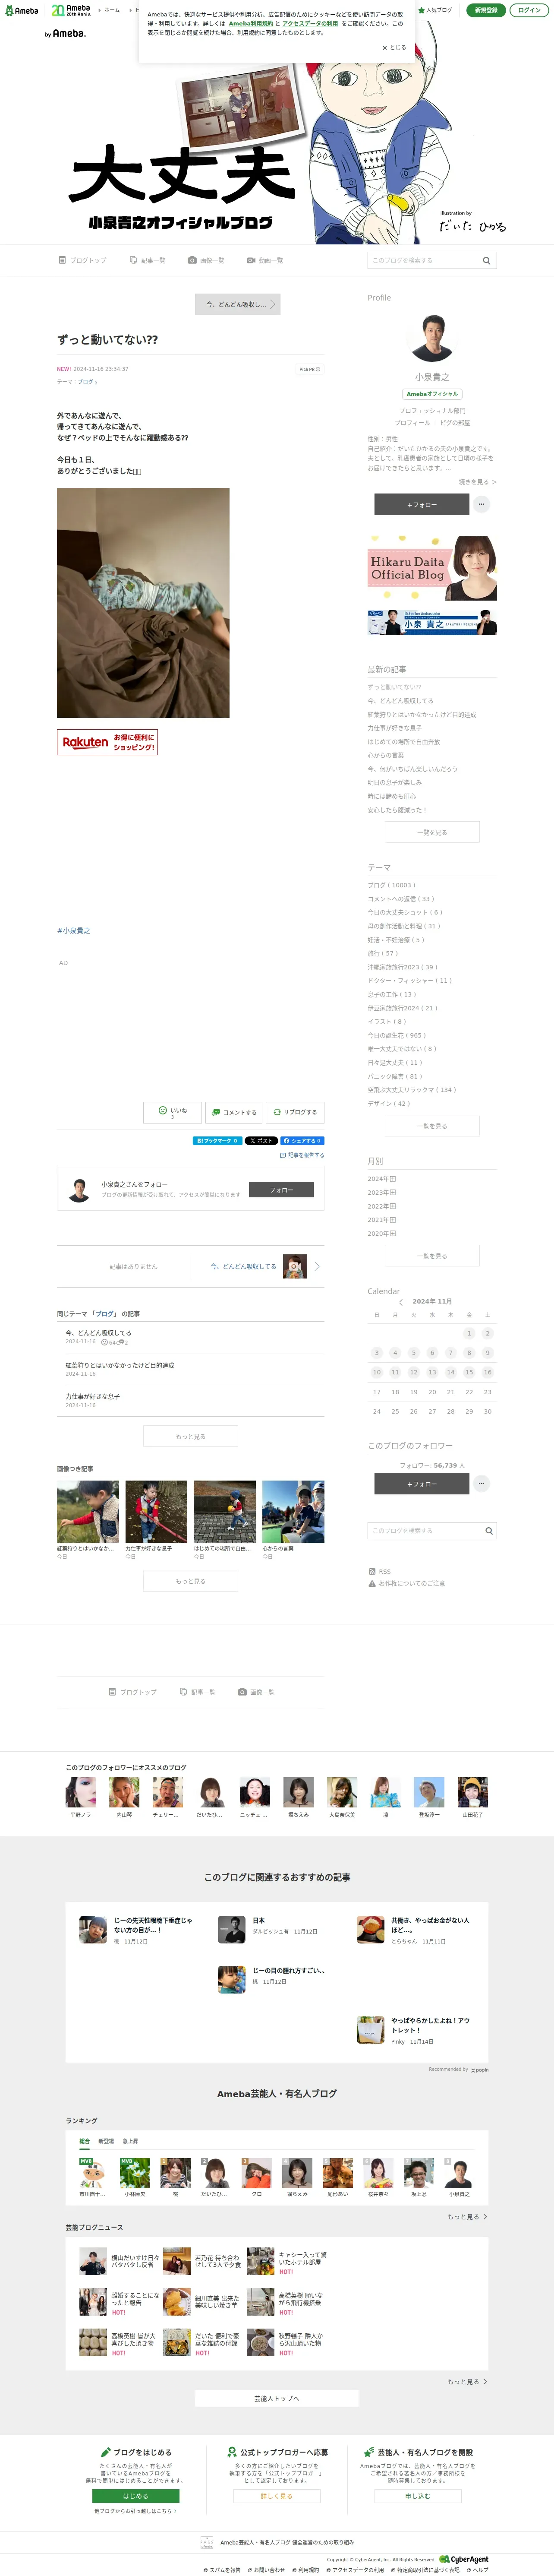Screen dimensions: 554x2576
Task: Open the ブログトップ tab under the banner
Action: pyautogui.click(x=82, y=260)
